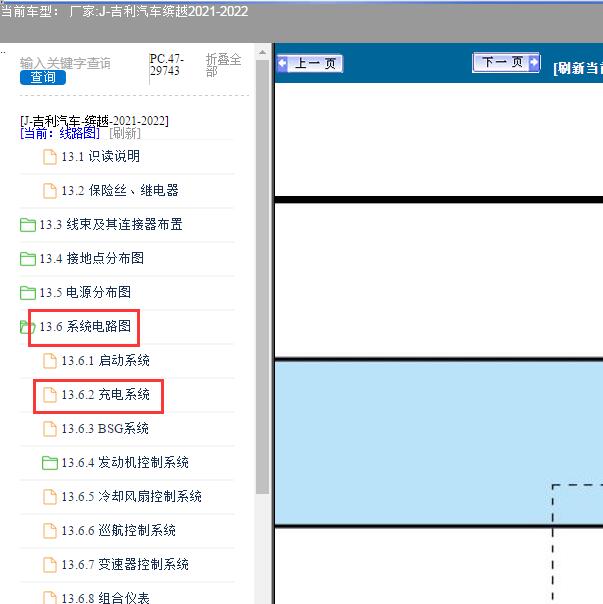Expand 13.6.4 发动机控制系统 folder
This screenshot has height=604, width=603.
[x=125, y=462]
